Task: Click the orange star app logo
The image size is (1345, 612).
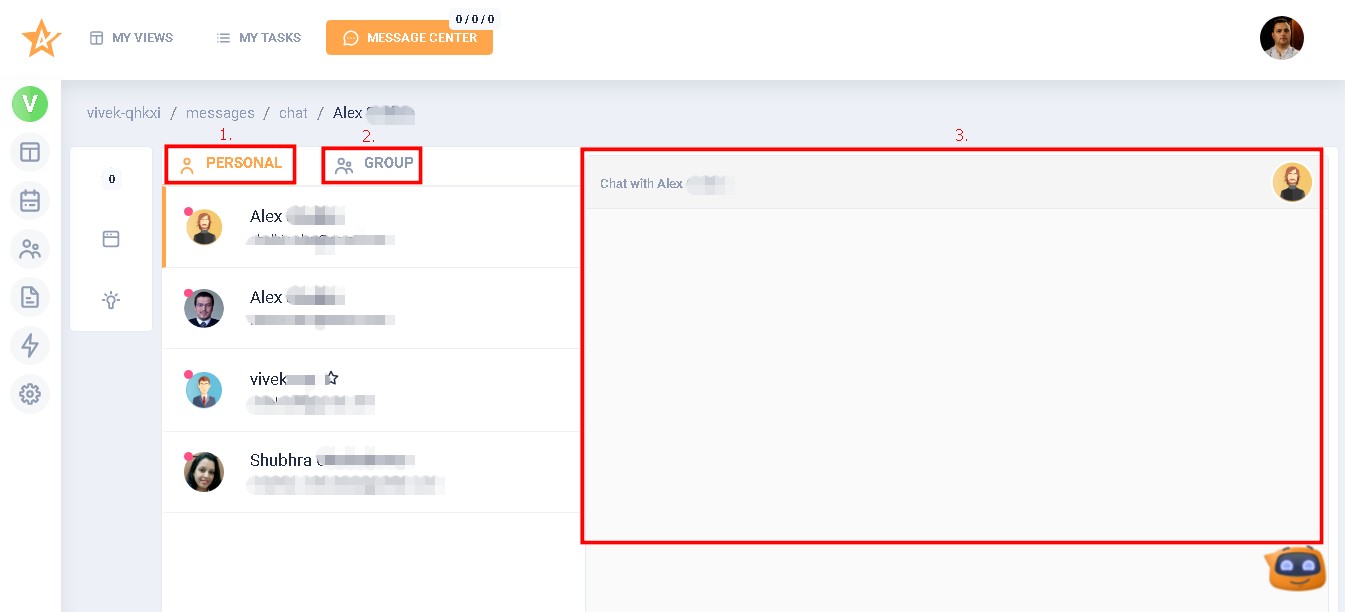Action: [x=41, y=37]
